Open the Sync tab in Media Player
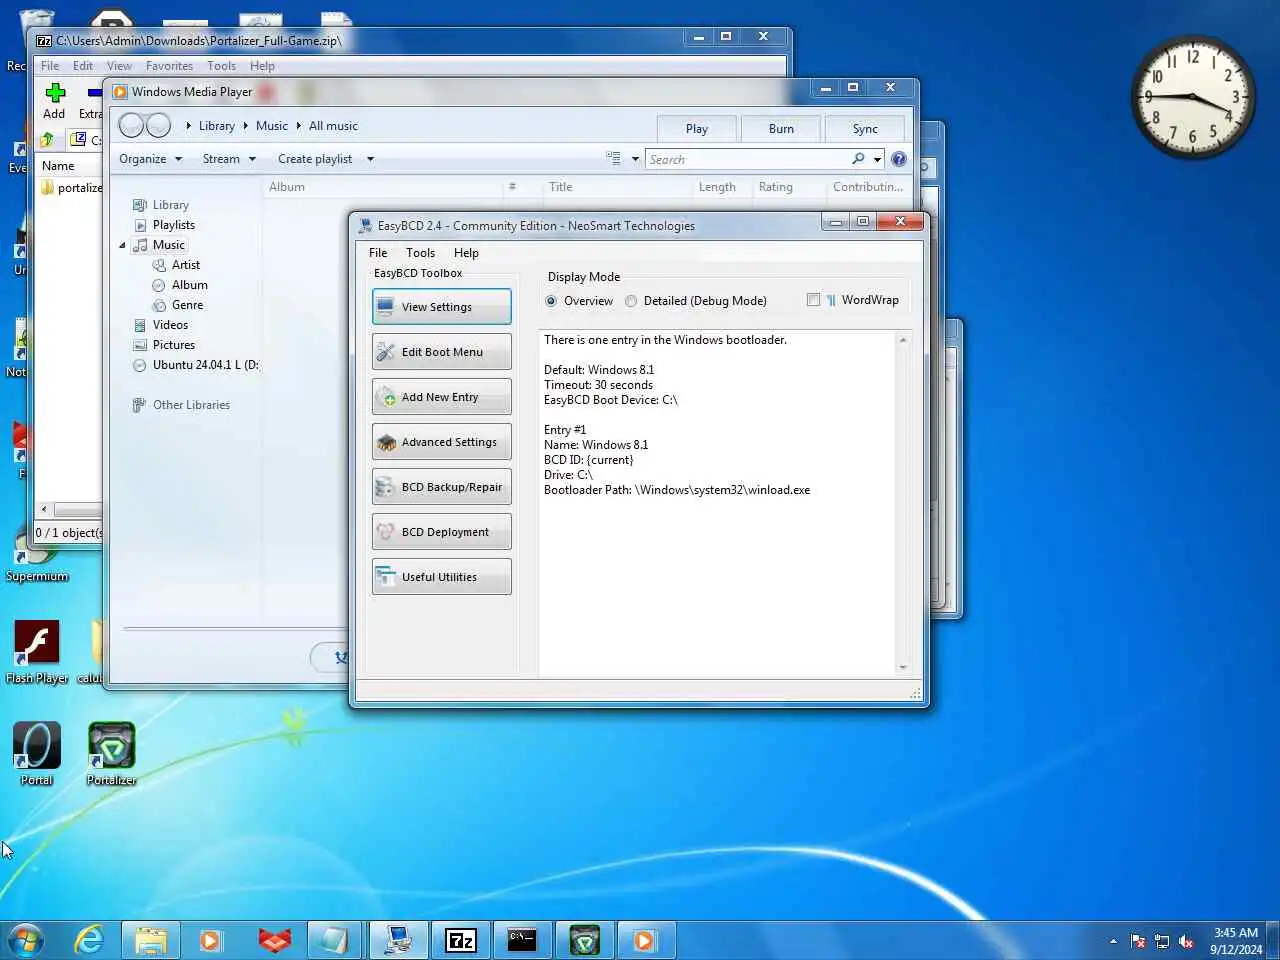This screenshot has height=960, width=1280. click(865, 129)
